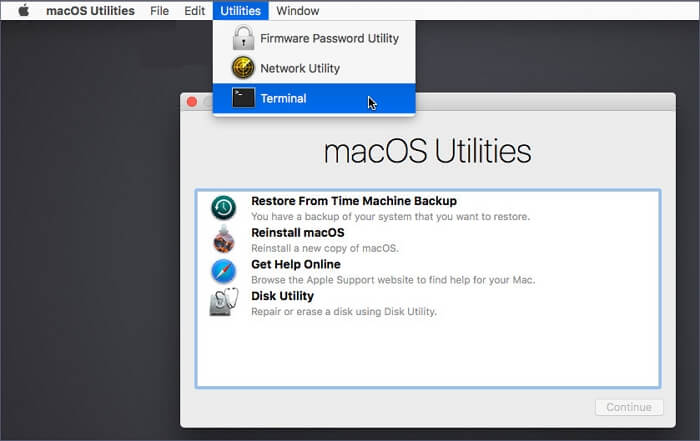This screenshot has height=441, width=700.
Task: Select the Restore From Time Machine Backup title
Action: pos(353,201)
